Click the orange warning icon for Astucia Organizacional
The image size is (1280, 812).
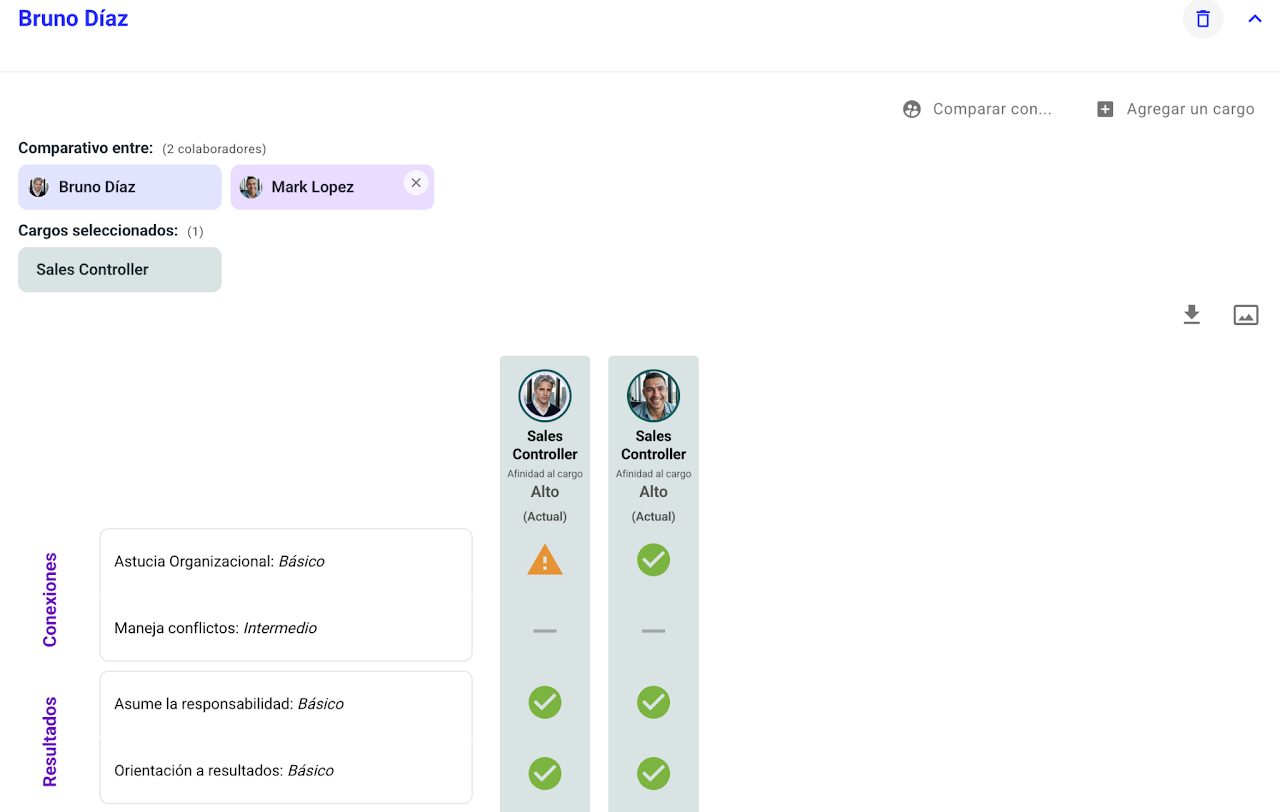pos(545,560)
